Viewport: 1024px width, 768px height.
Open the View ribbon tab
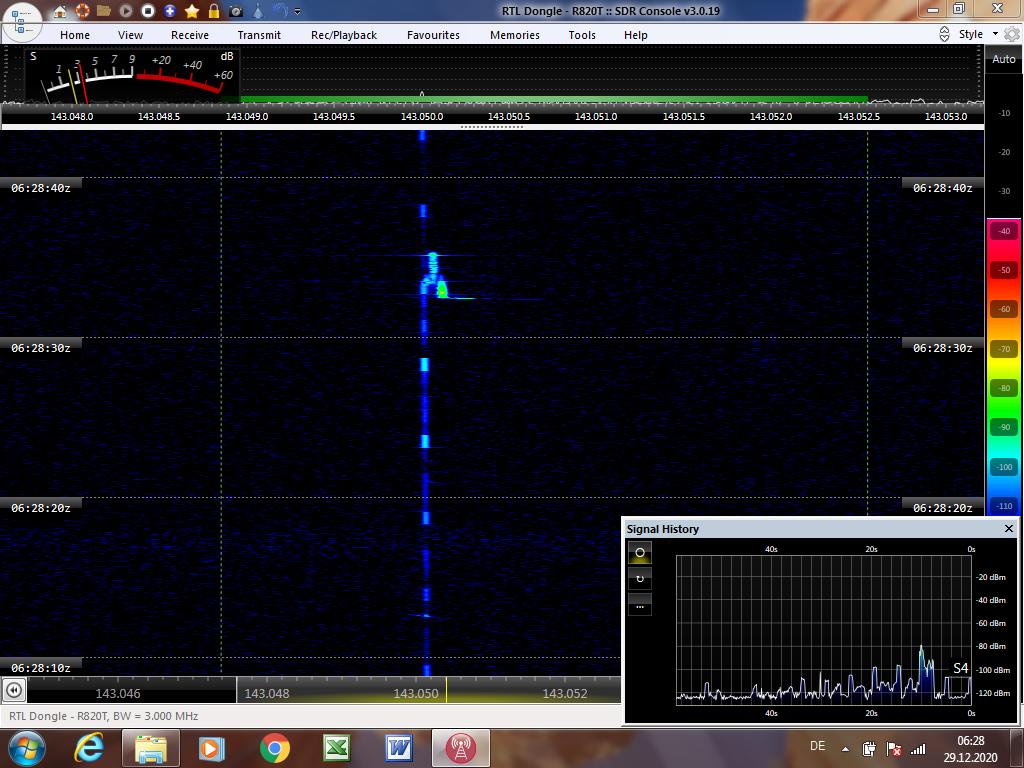tap(130, 35)
